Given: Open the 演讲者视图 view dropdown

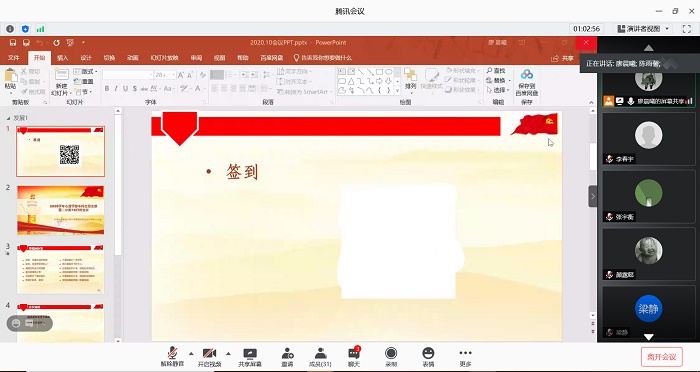Looking at the screenshot, I should [643, 29].
